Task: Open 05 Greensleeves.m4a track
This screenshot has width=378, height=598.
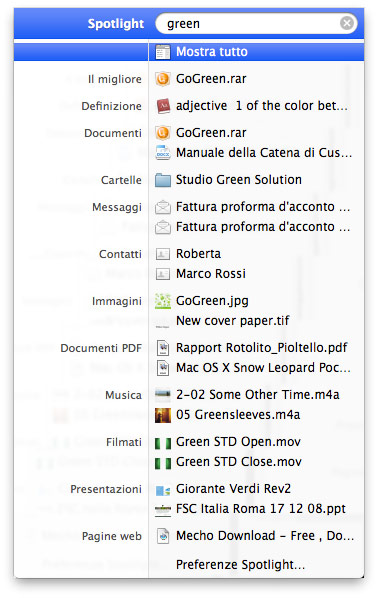Action: (x=238, y=415)
